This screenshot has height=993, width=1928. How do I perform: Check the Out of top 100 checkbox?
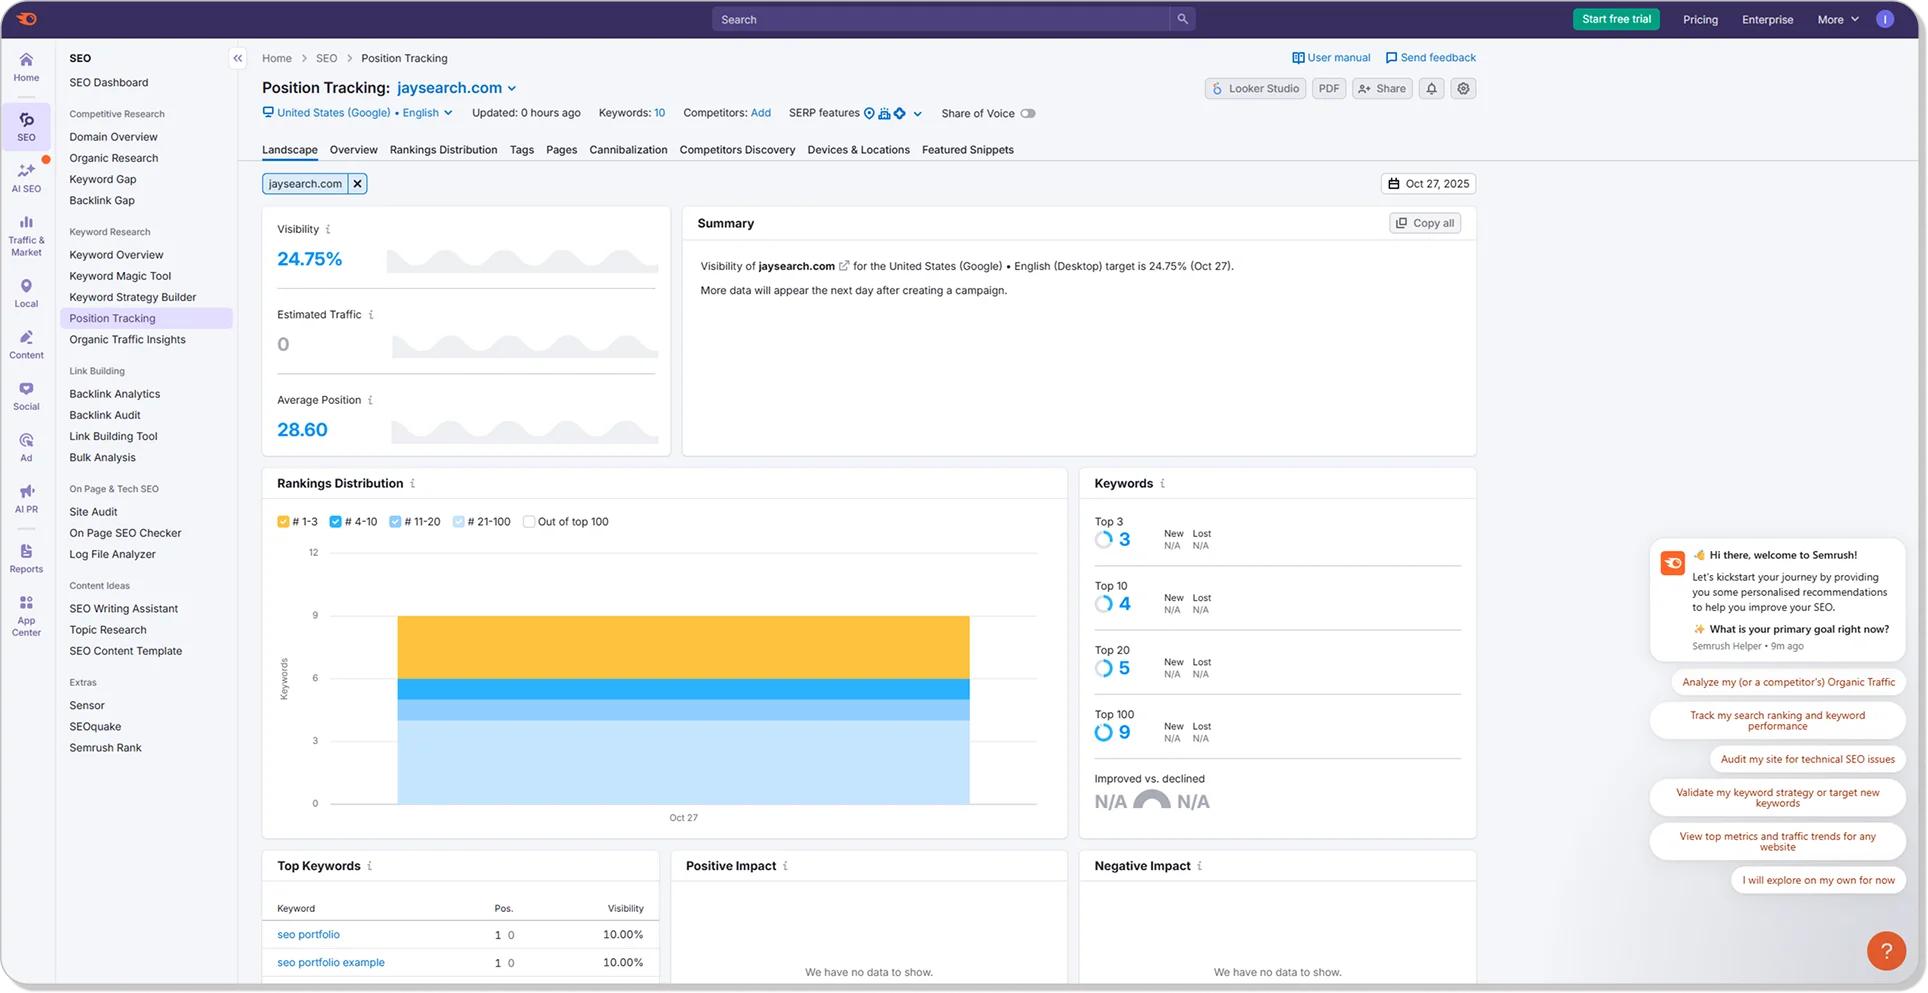tap(529, 522)
